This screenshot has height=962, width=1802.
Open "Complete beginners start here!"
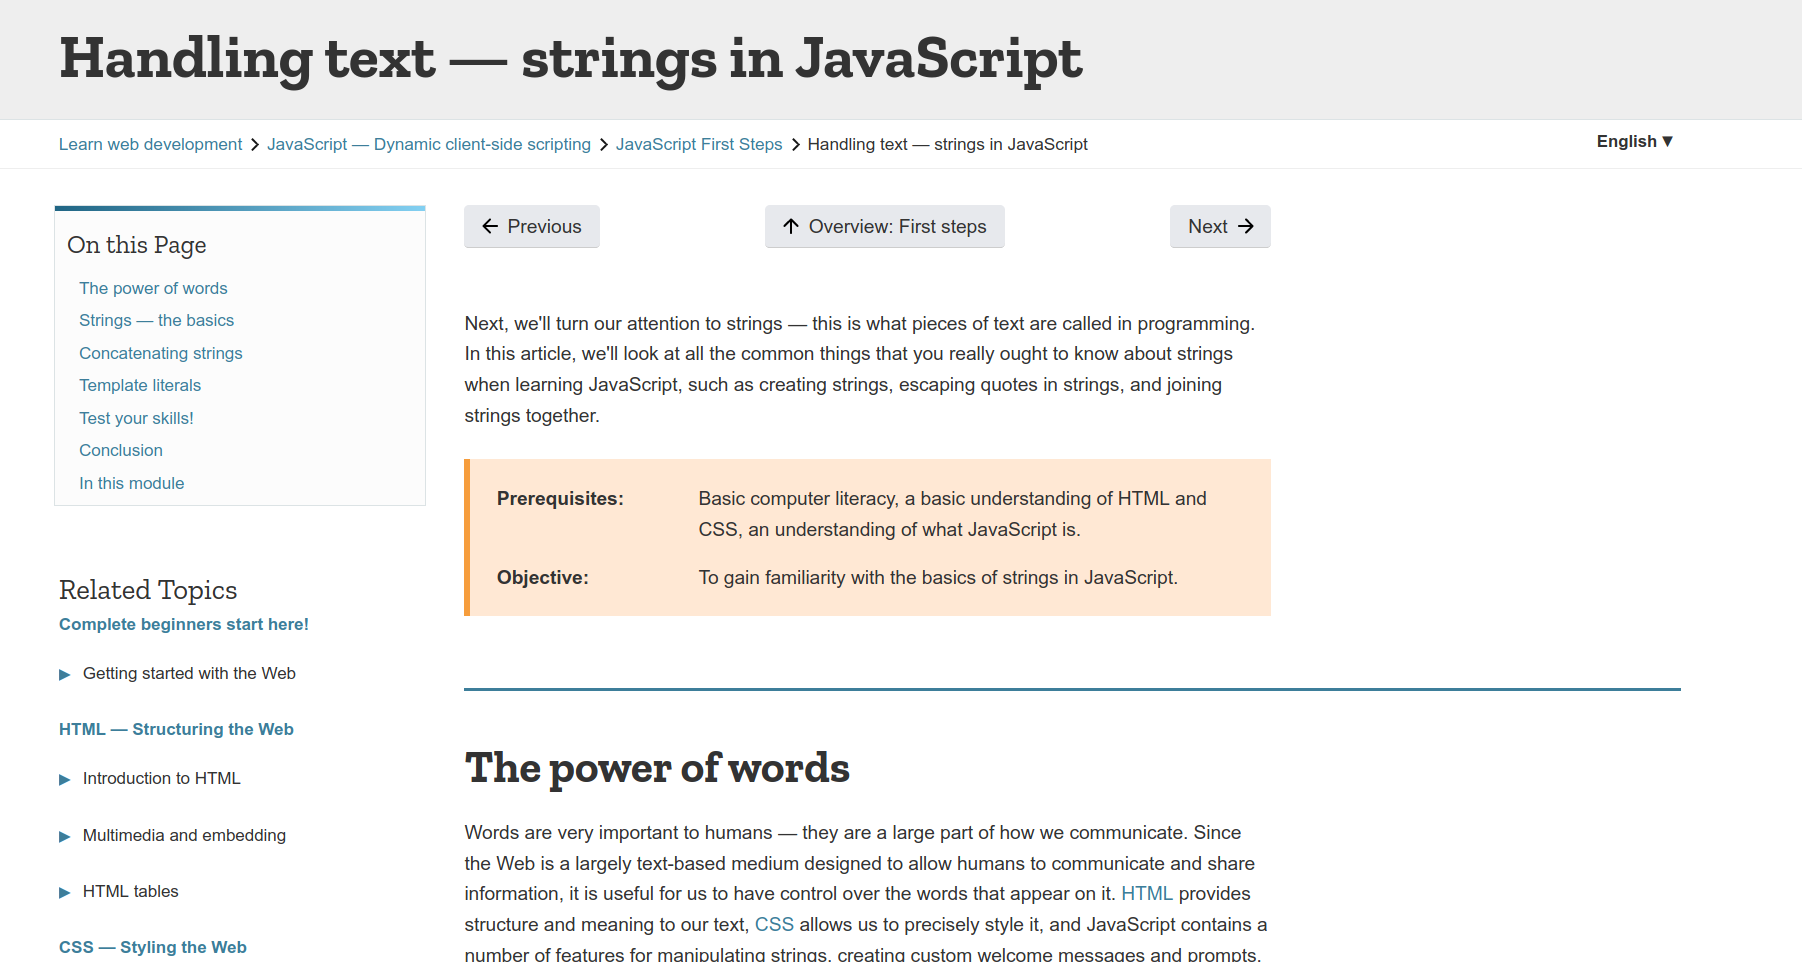(x=183, y=624)
